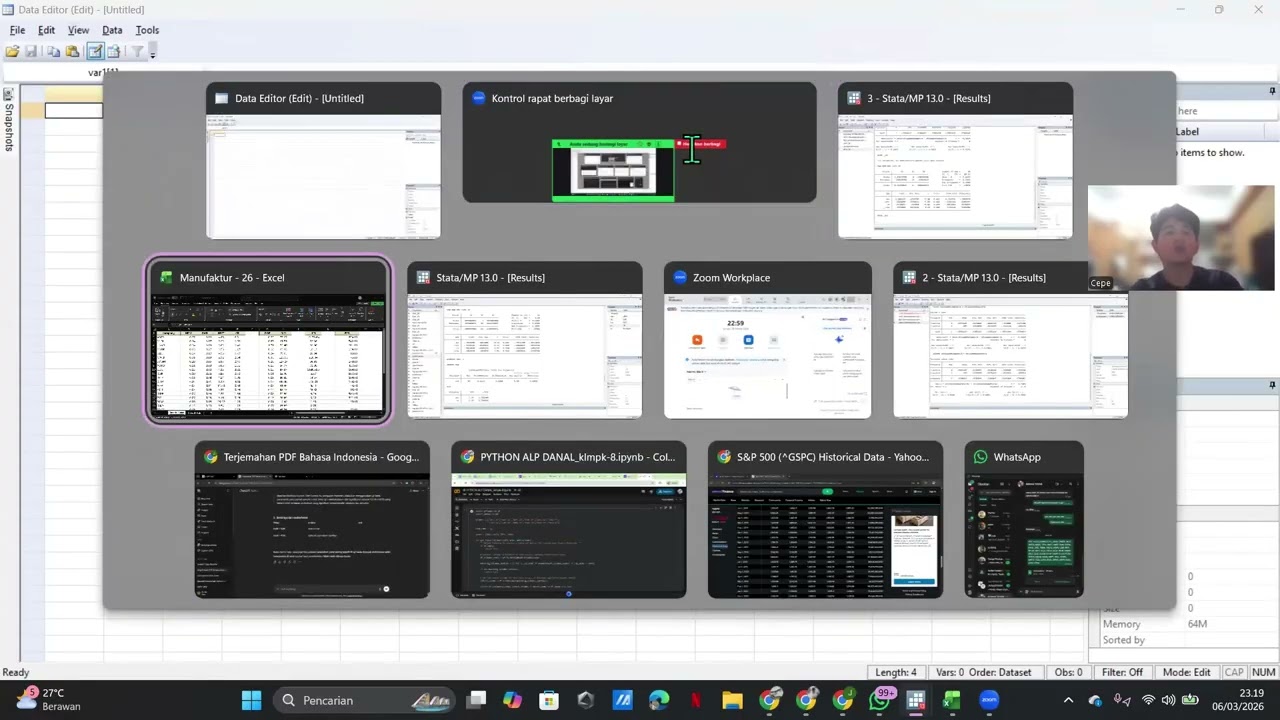This screenshot has height=720, width=1280.
Task: Open the Tools menu
Action: pyautogui.click(x=147, y=30)
